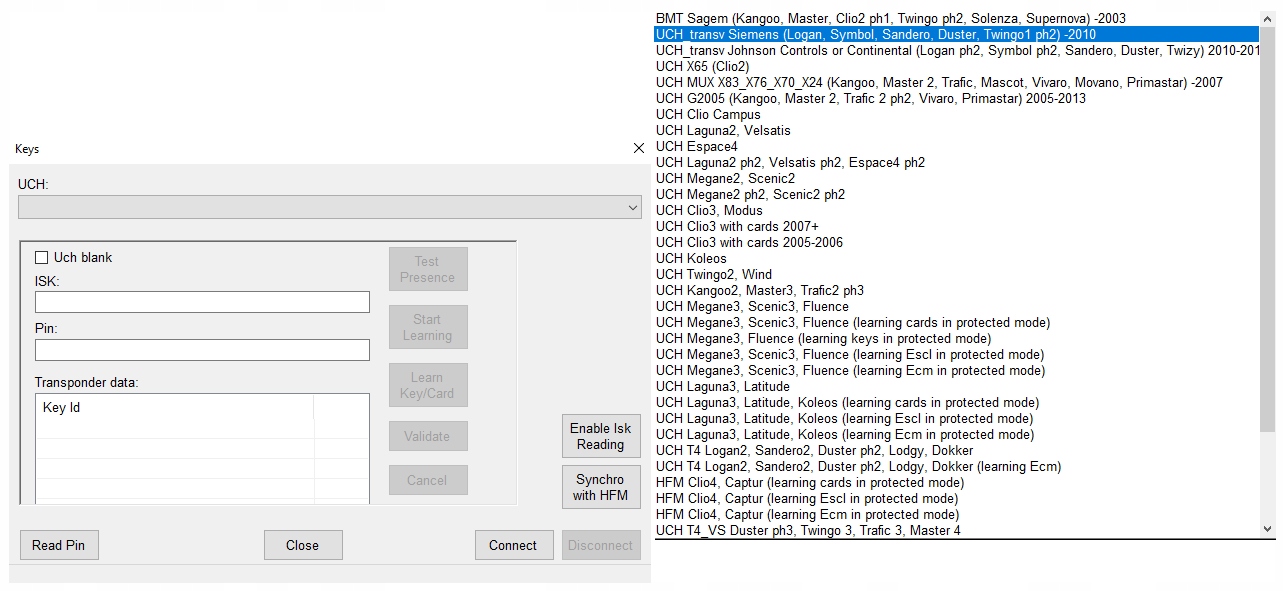Click the Close button in Keys dialog
Viewport: 1284px width, 591px height.
[303, 545]
